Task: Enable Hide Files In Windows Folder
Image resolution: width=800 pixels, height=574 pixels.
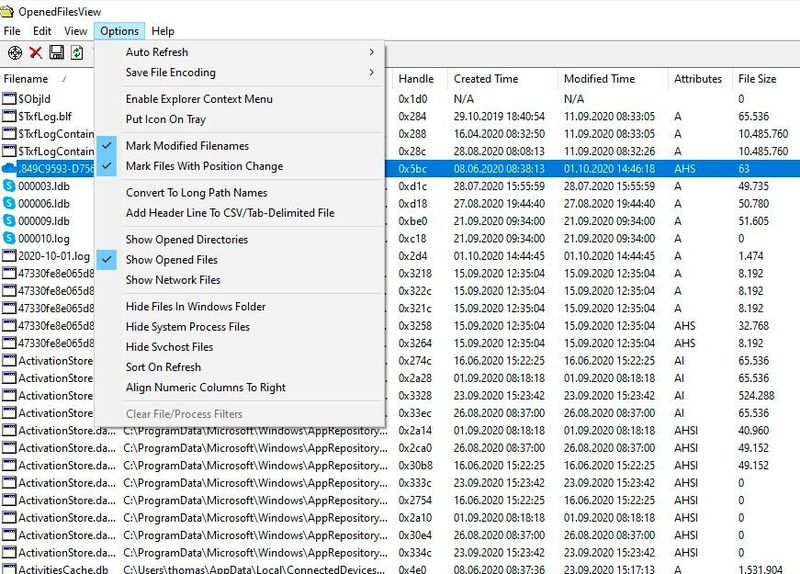Action: (x=239, y=307)
